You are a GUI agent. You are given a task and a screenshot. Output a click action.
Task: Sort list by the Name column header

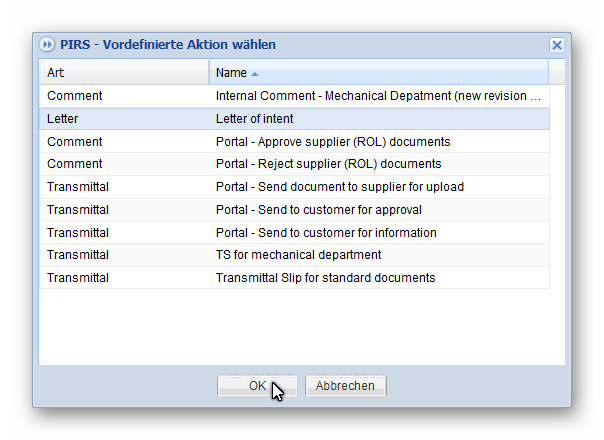[231, 73]
